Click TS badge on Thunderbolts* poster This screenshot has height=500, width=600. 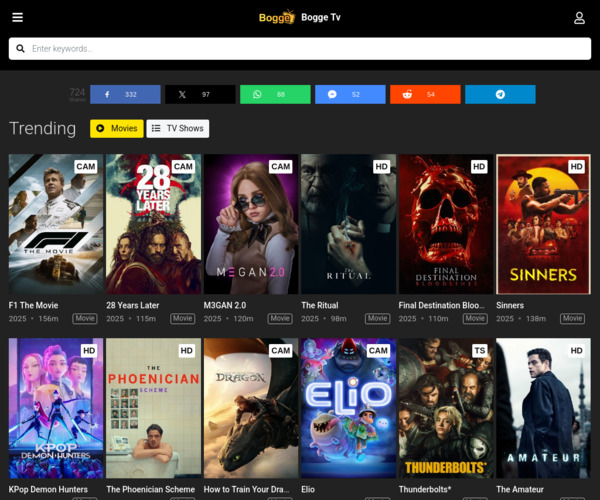[x=480, y=350]
